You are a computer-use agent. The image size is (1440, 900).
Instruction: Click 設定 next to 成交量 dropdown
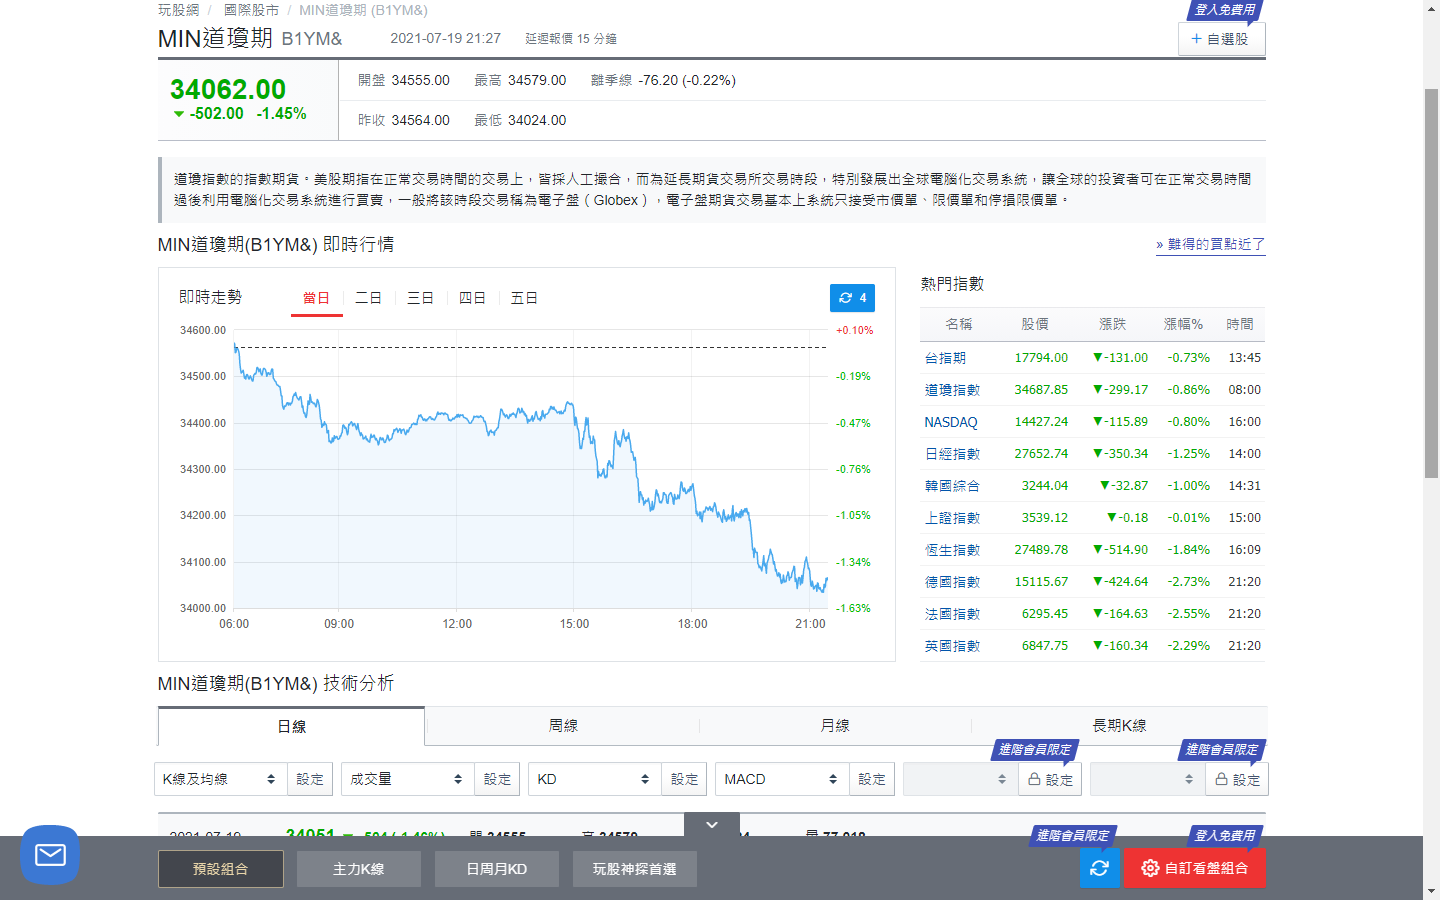pyautogui.click(x=497, y=779)
